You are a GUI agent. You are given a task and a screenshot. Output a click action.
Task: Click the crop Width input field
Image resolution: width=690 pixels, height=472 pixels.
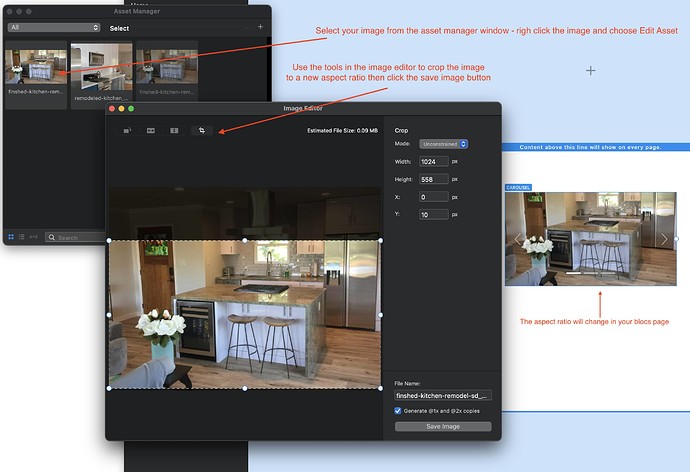[434, 161]
